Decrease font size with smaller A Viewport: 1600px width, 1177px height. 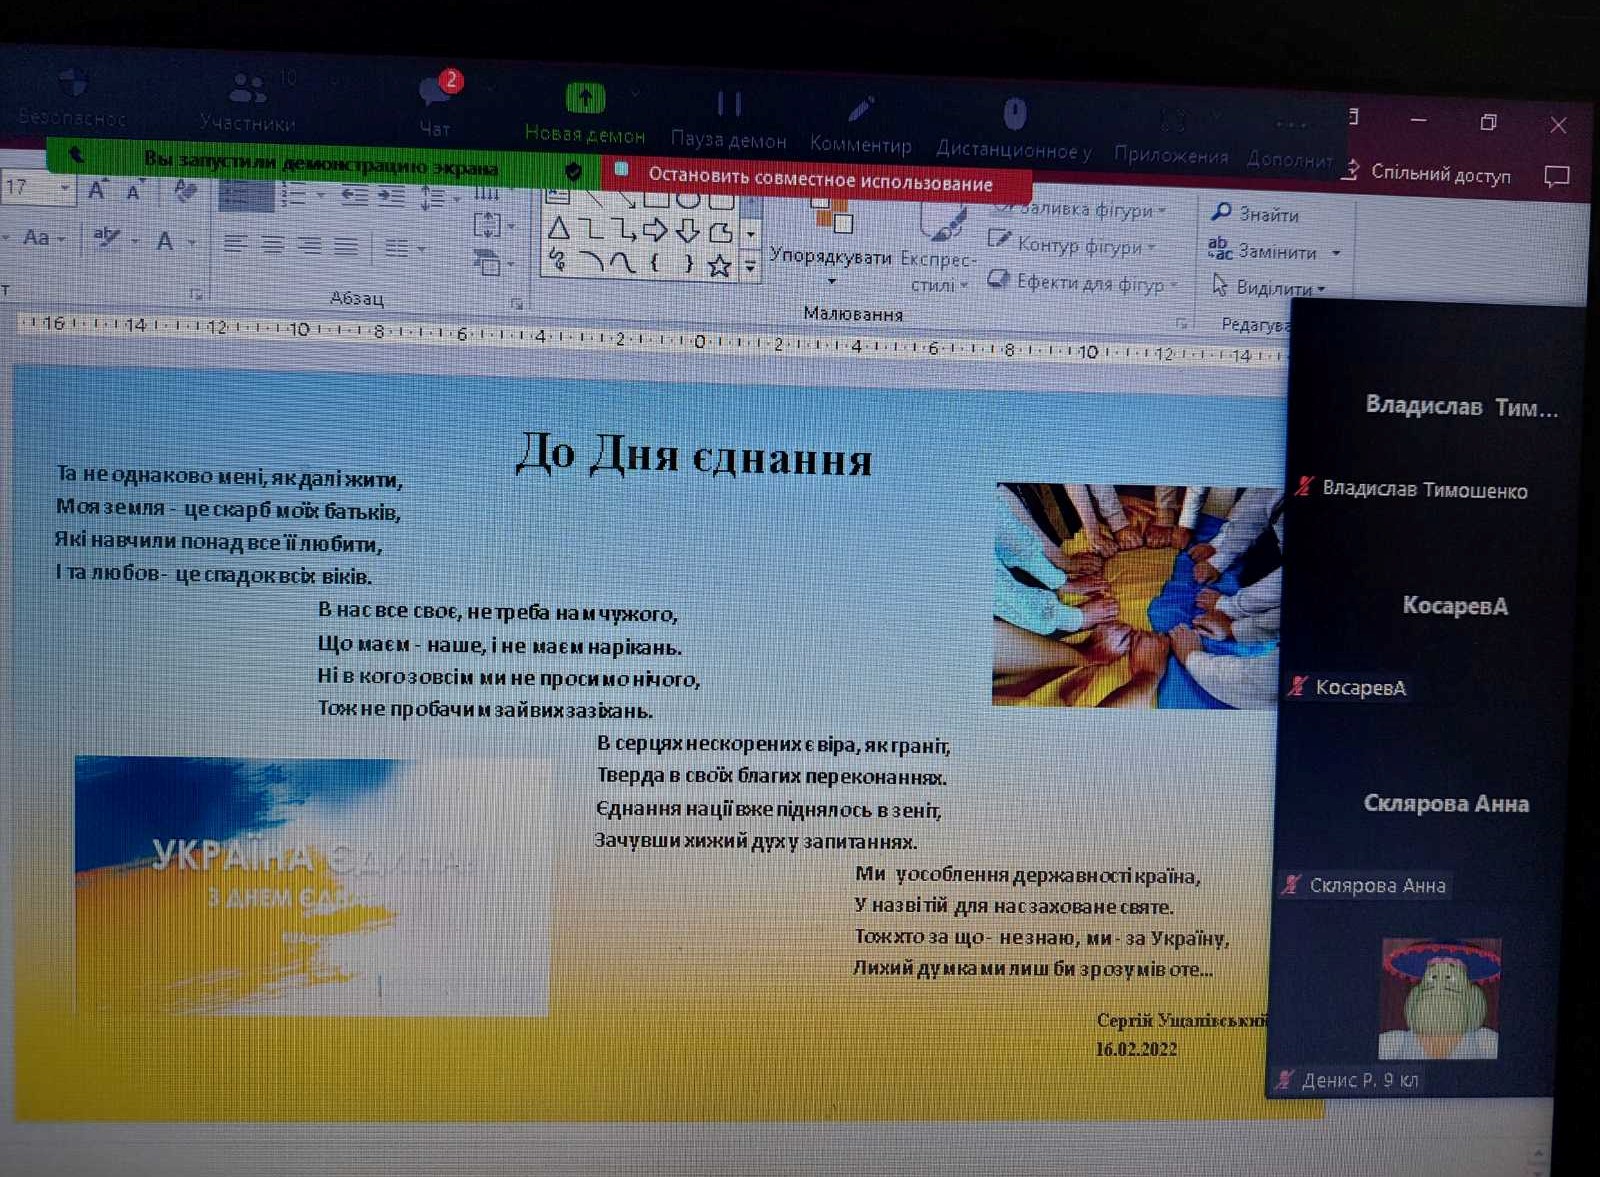click(133, 190)
